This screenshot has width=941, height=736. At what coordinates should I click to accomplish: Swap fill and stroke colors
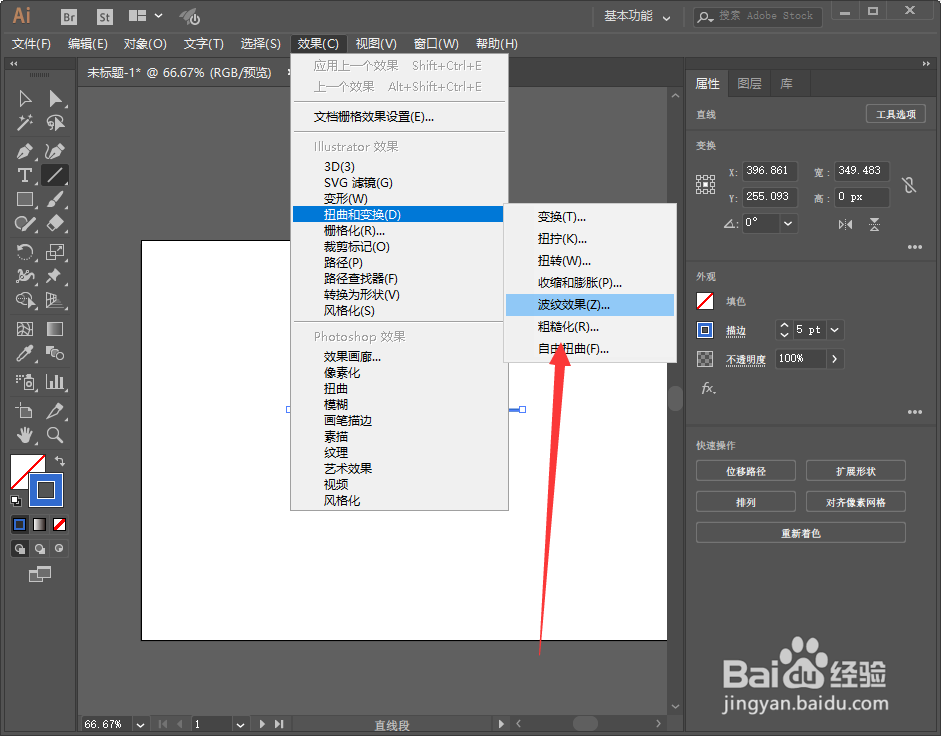pyautogui.click(x=60, y=461)
